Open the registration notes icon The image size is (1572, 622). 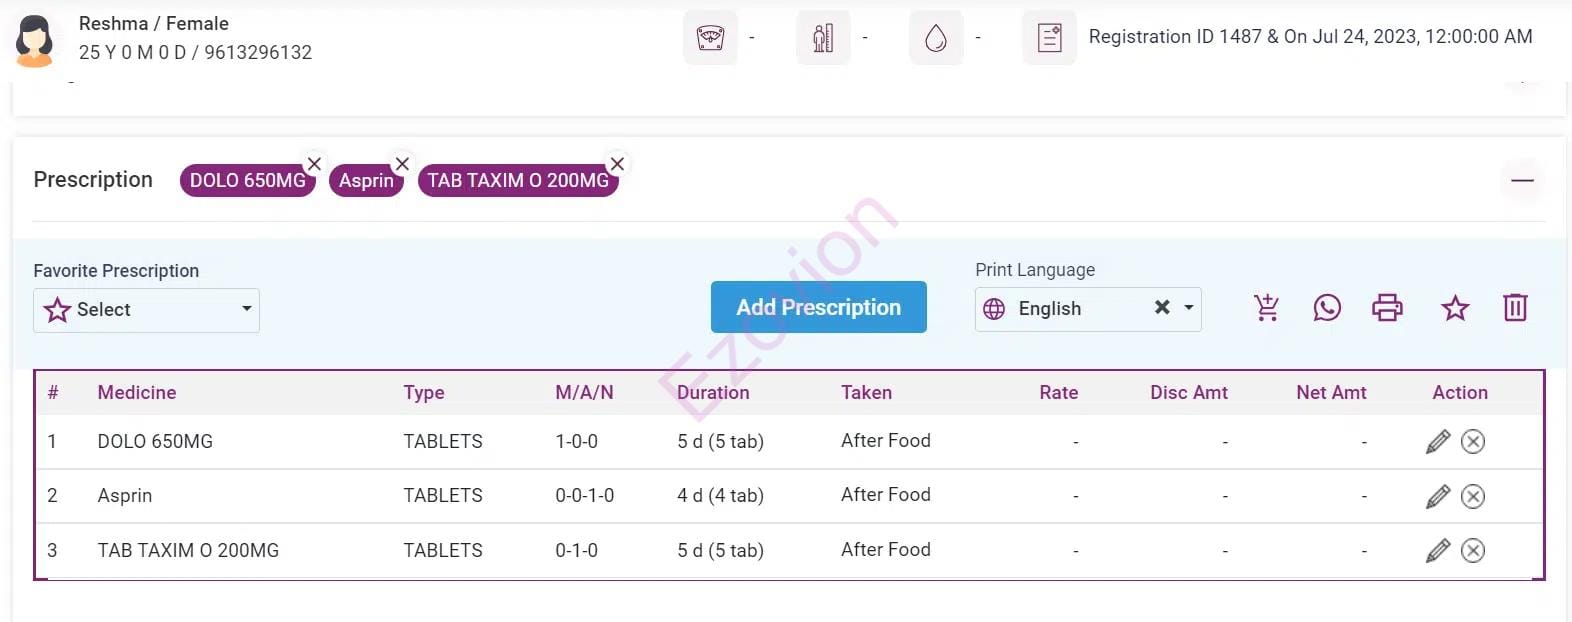click(1049, 38)
